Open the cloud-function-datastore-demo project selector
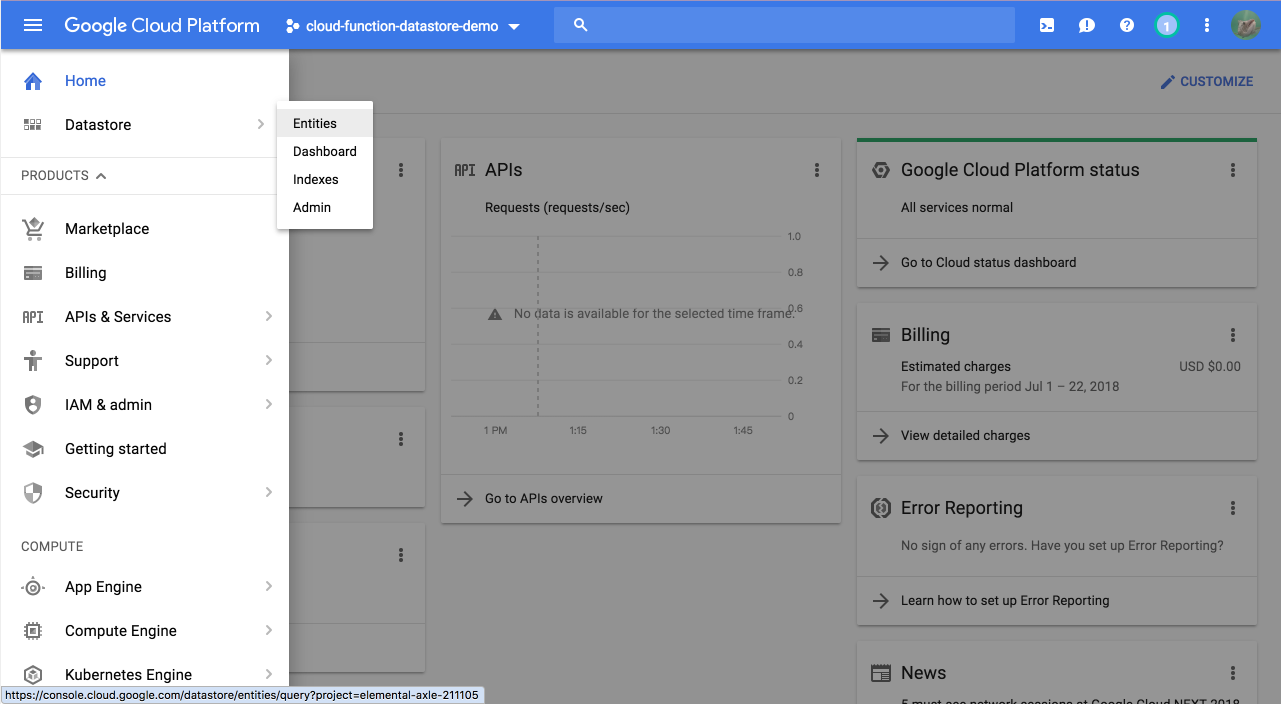The image size is (1281, 704). 402,26
